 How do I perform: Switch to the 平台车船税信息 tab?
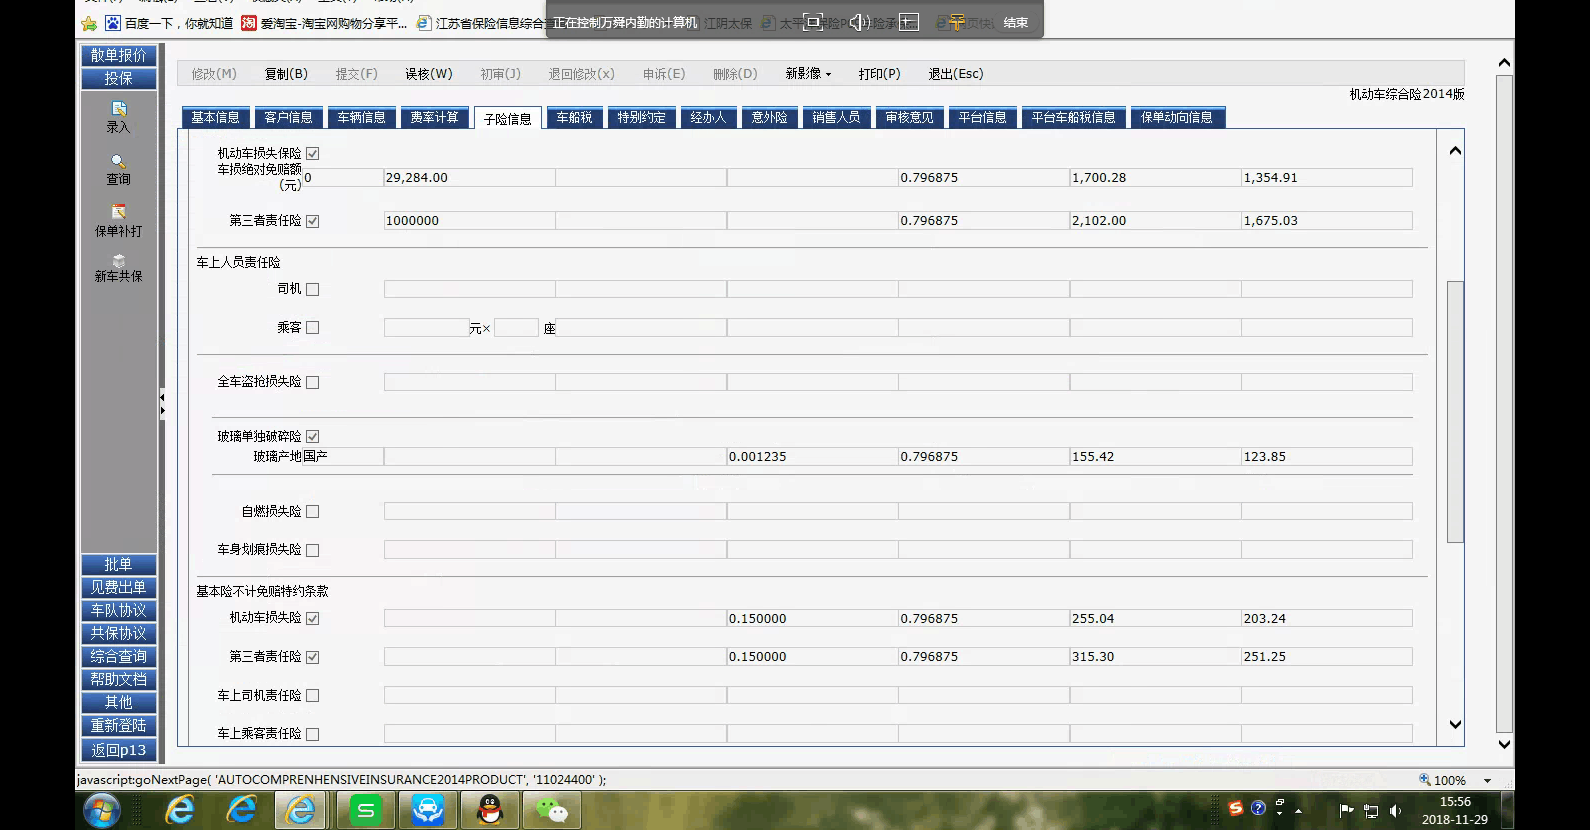click(x=1073, y=117)
